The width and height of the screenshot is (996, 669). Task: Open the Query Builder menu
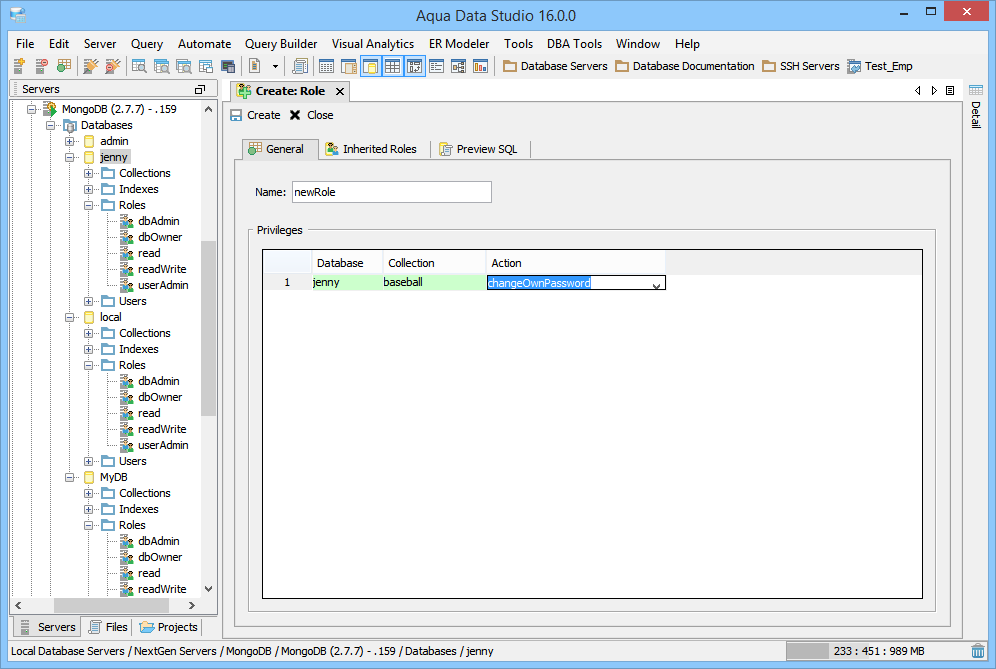[x=281, y=44]
